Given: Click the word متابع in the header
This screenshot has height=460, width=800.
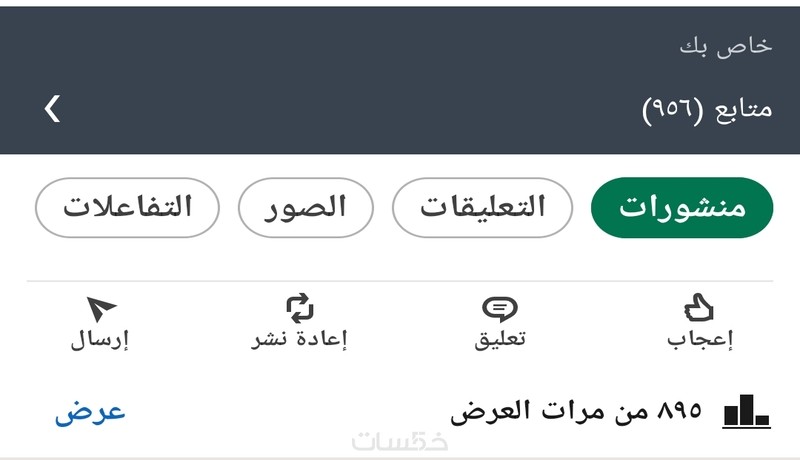Looking at the screenshot, I should pos(744,108).
